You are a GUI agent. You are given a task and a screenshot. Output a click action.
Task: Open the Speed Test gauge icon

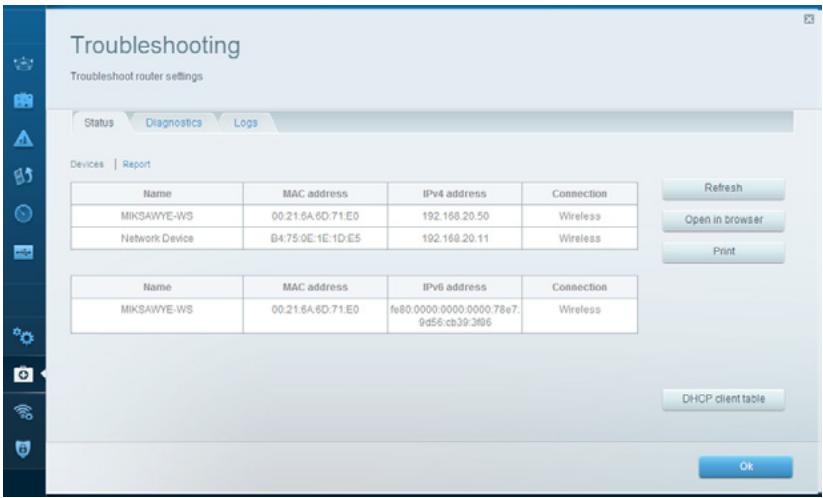24,214
